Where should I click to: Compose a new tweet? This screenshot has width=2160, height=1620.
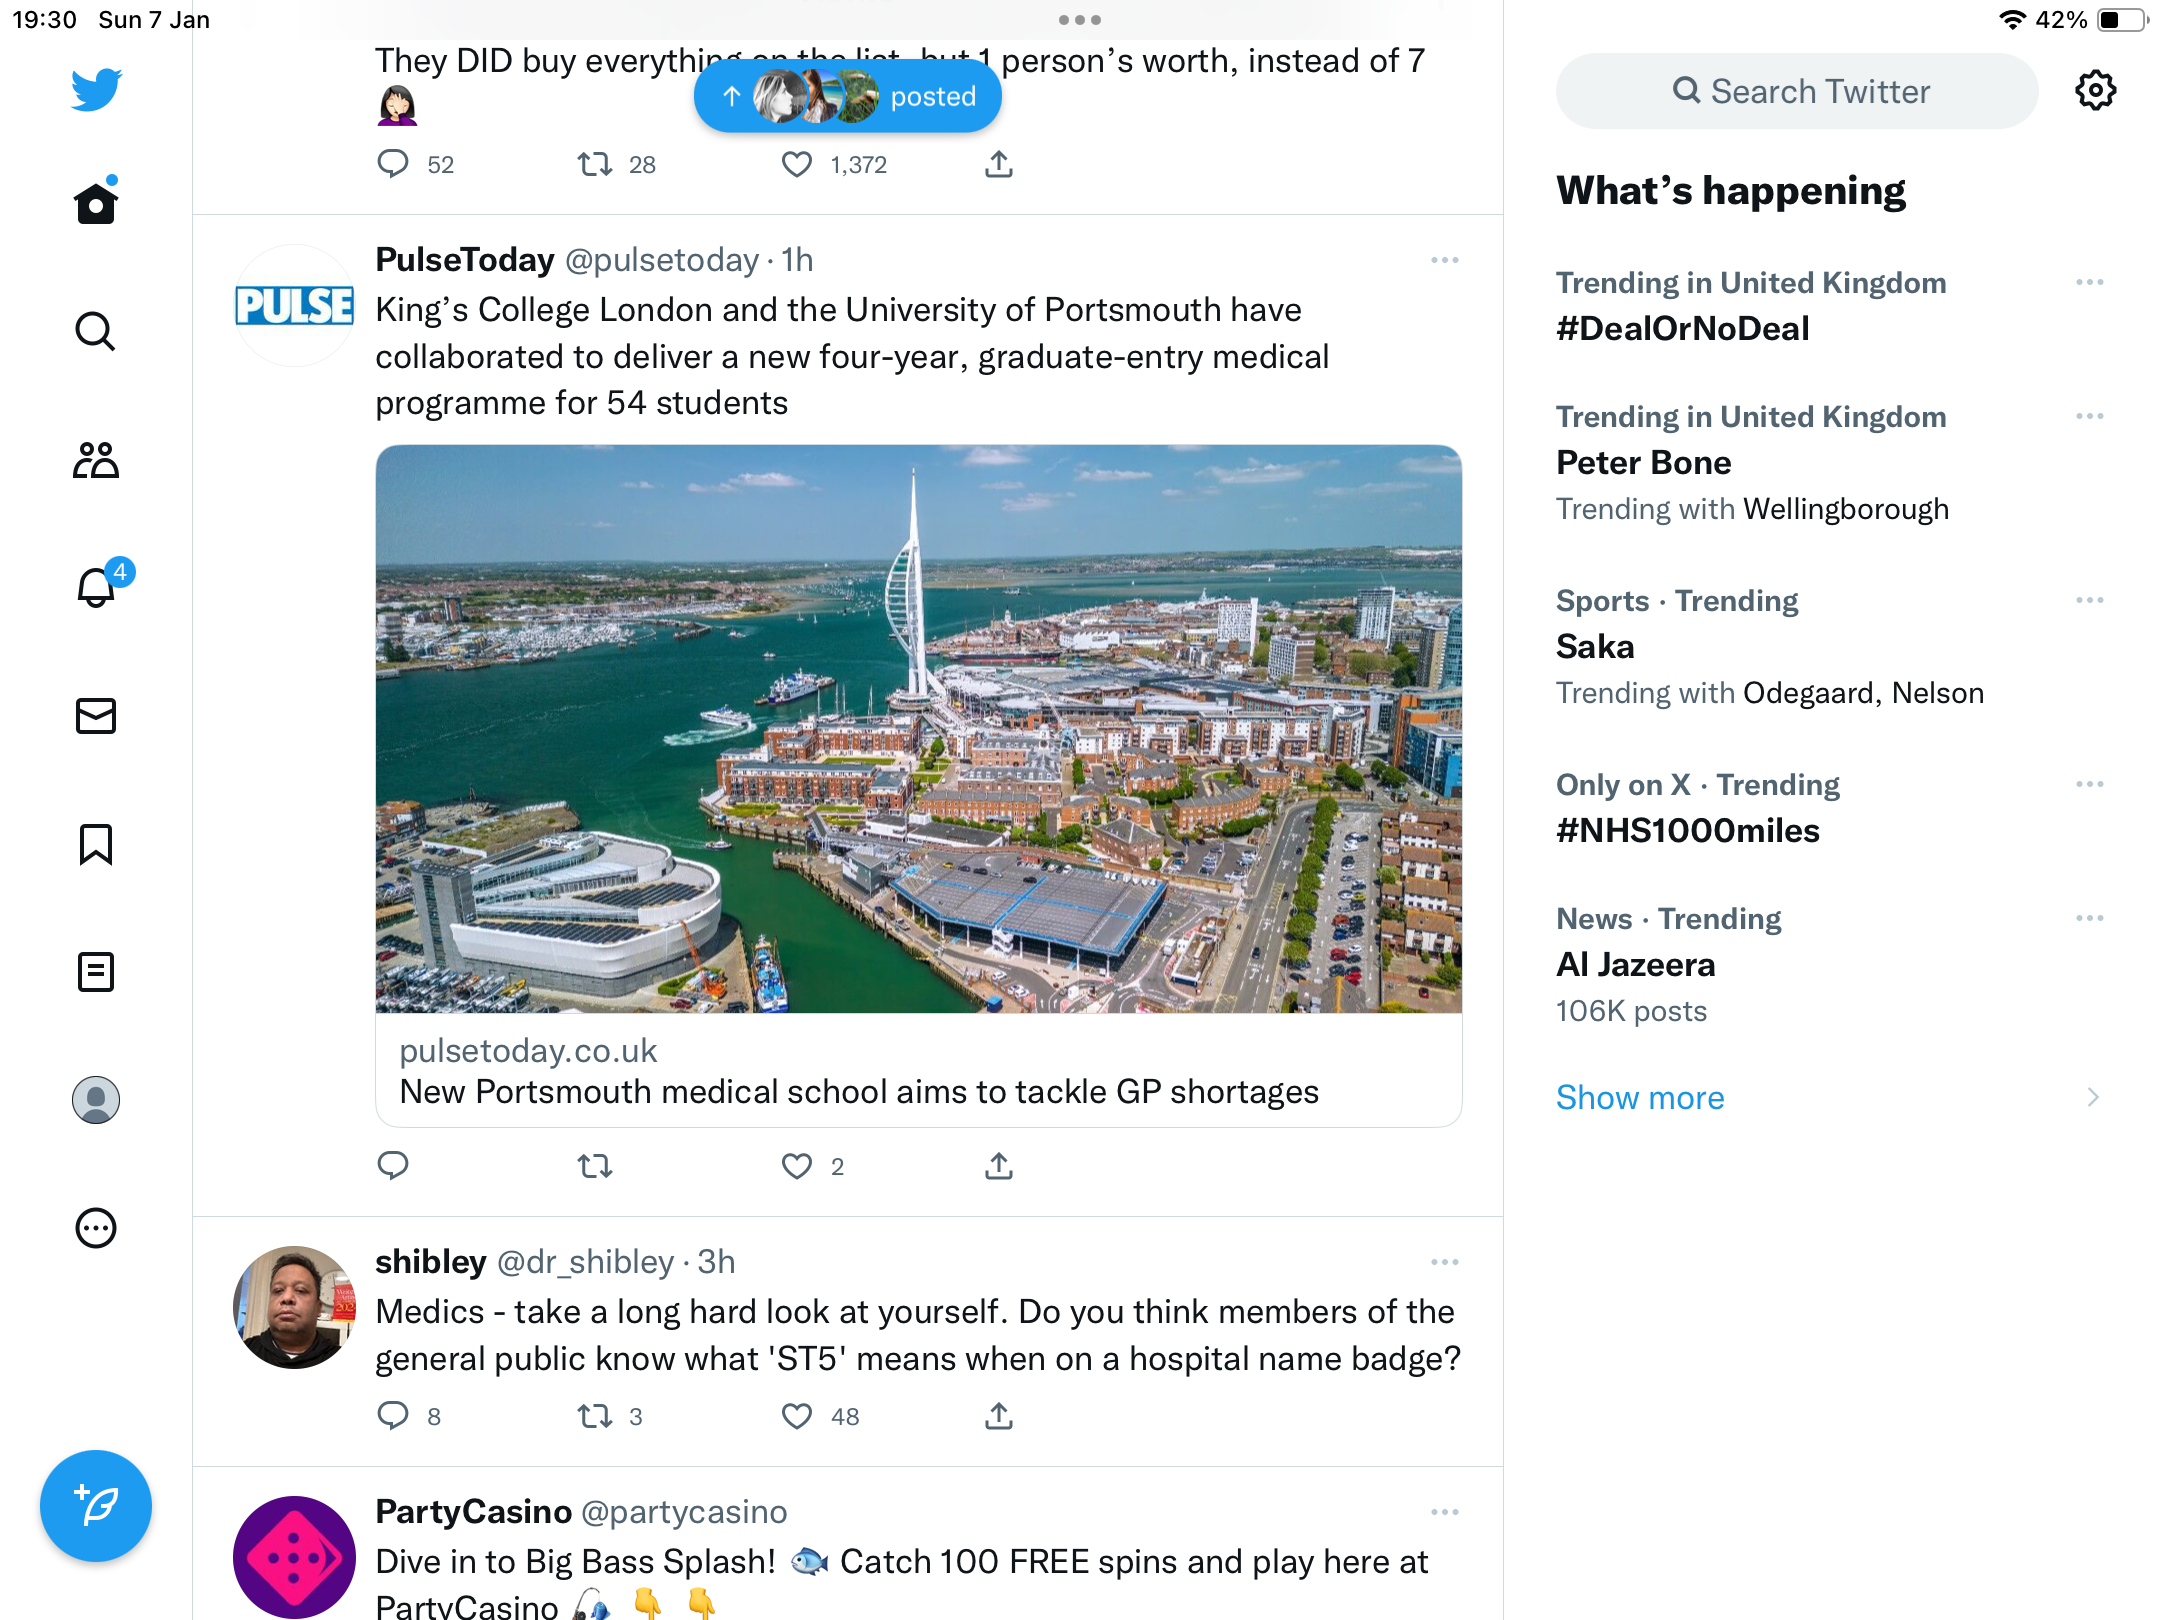click(x=96, y=1505)
